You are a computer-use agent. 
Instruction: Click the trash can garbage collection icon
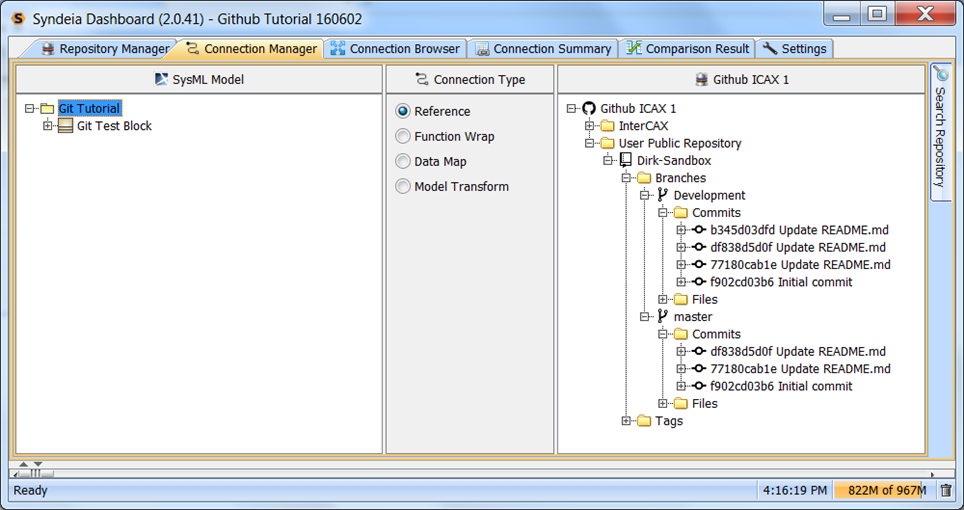pos(946,490)
